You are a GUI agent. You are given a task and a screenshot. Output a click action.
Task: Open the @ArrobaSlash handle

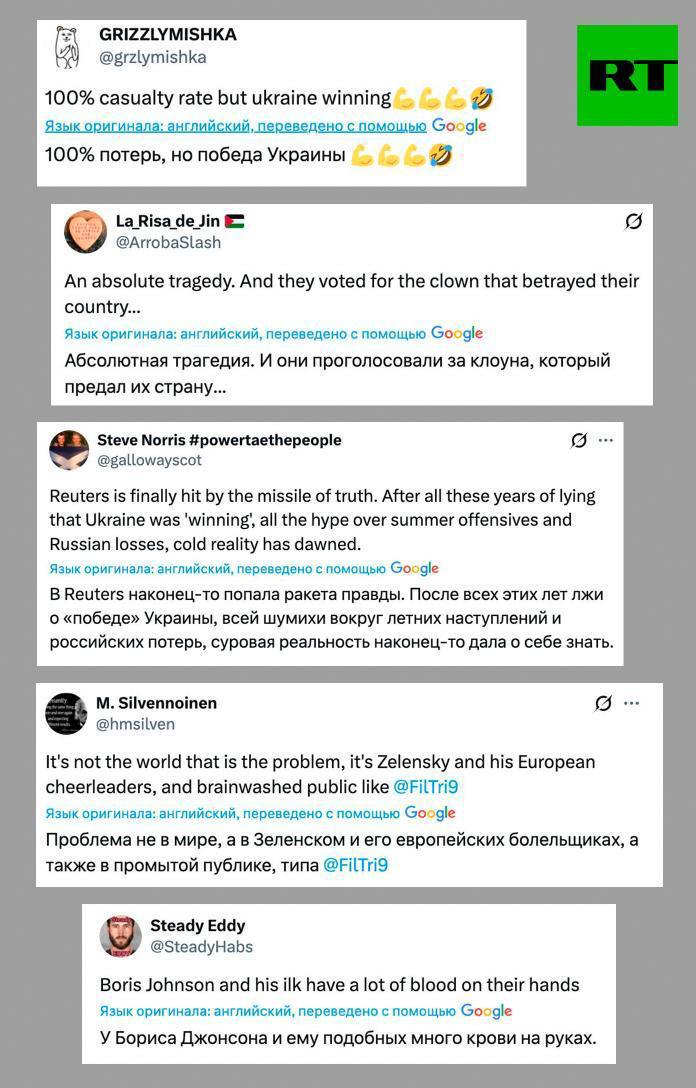[168, 242]
